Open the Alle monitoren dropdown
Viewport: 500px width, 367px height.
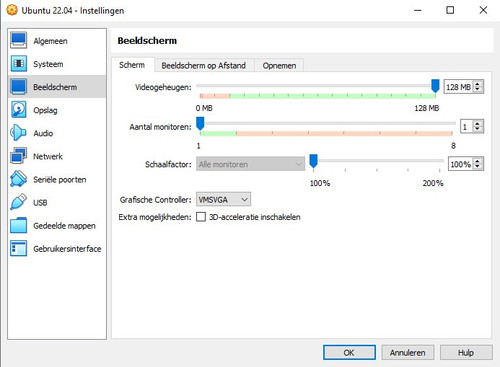[250, 164]
